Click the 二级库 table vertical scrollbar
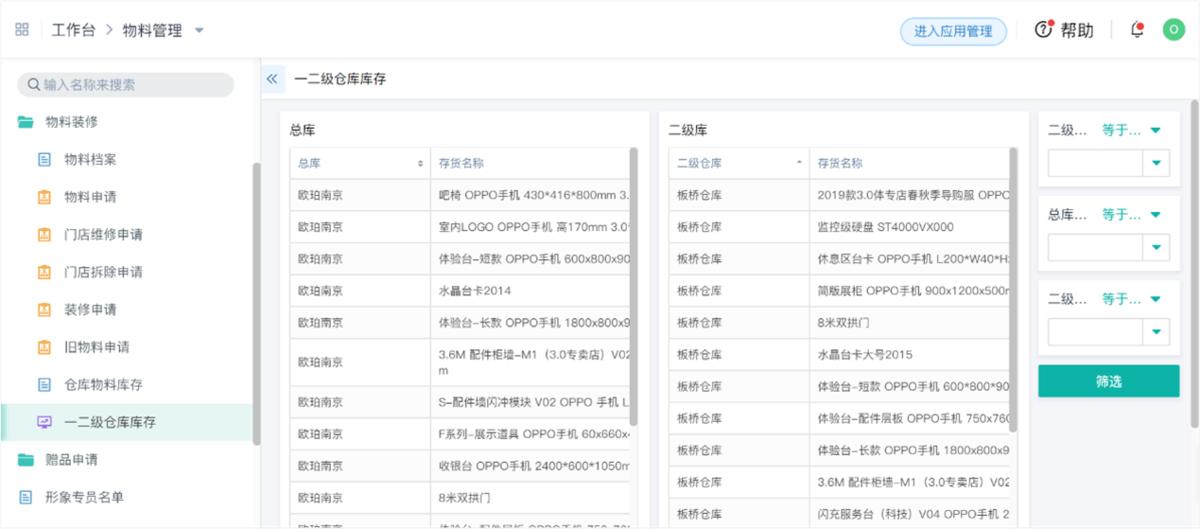The width and height of the screenshot is (1200, 529). 1013,290
